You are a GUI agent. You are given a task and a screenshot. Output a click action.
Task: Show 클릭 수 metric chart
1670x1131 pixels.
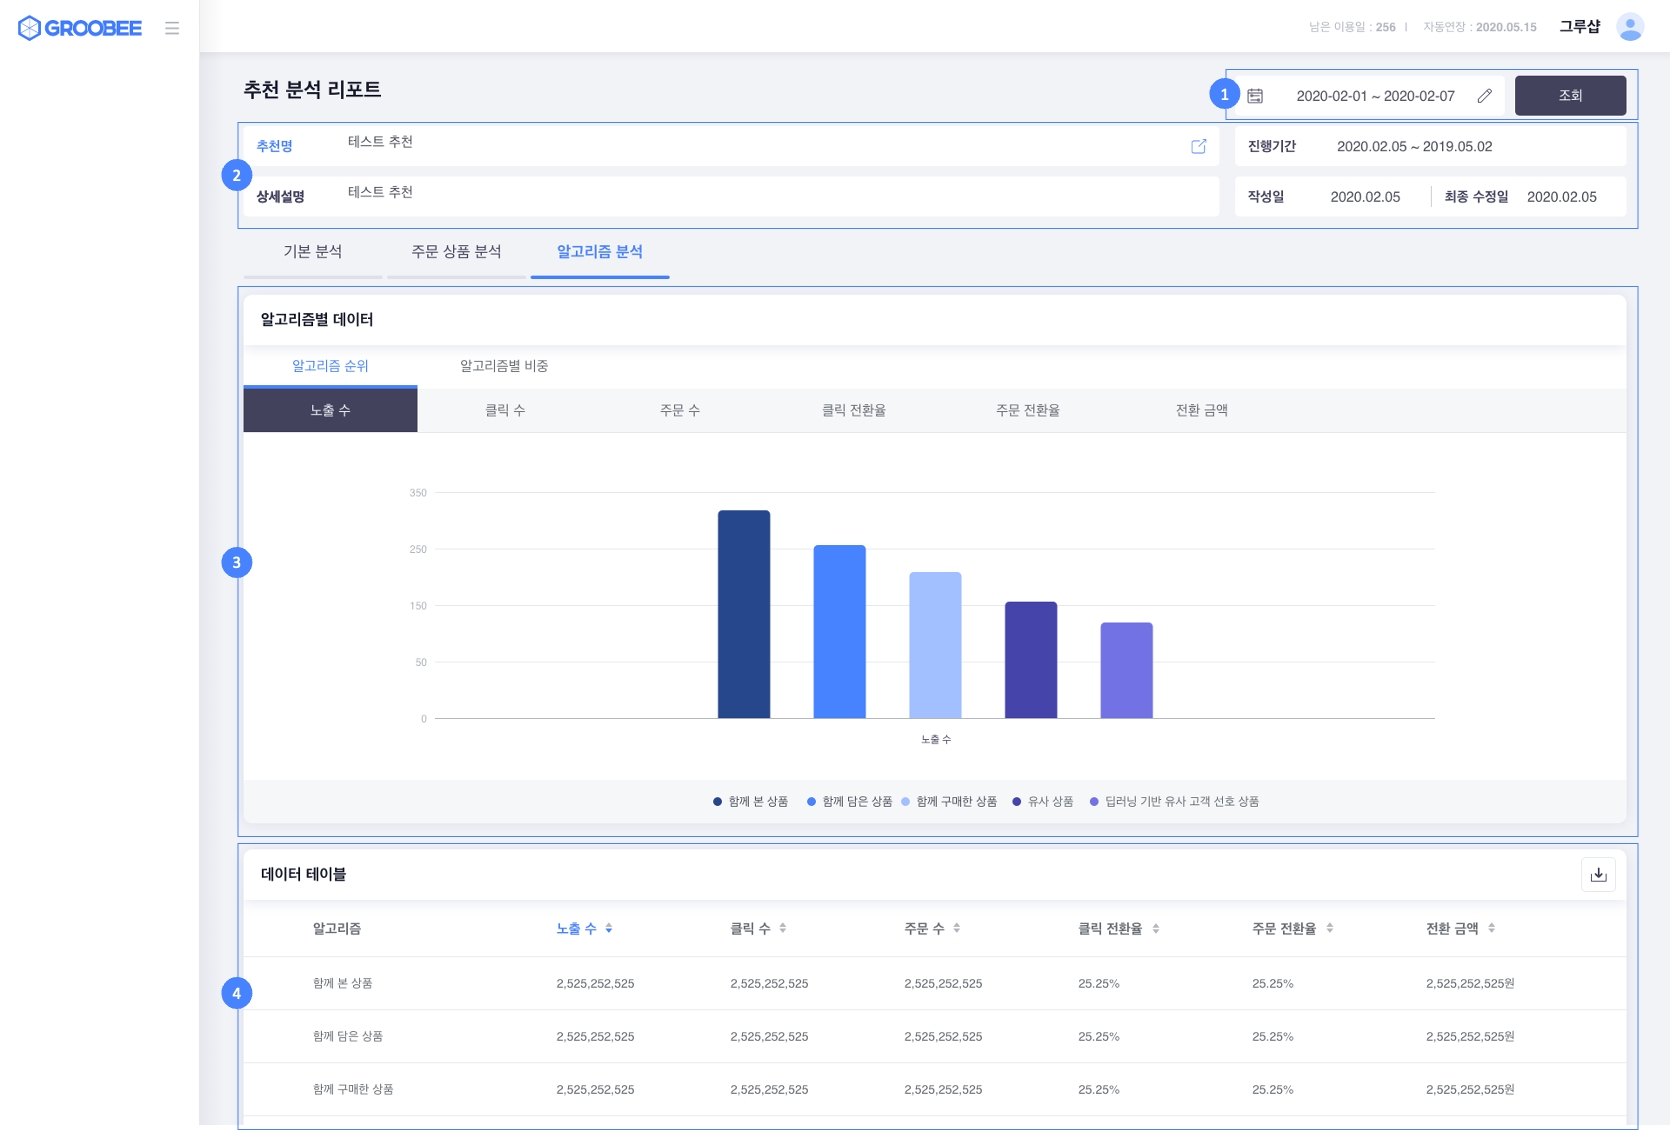click(505, 411)
